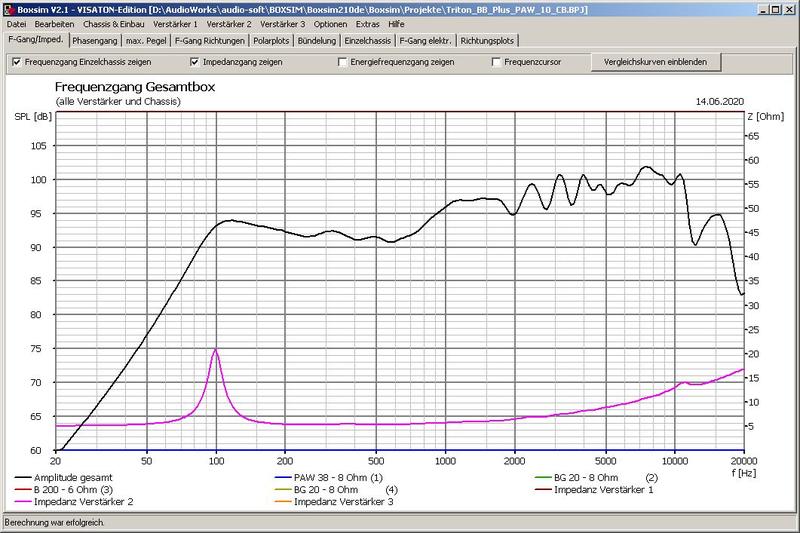The image size is (800, 533).
Task: Expand the Extras menu
Action: (x=367, y=24)
